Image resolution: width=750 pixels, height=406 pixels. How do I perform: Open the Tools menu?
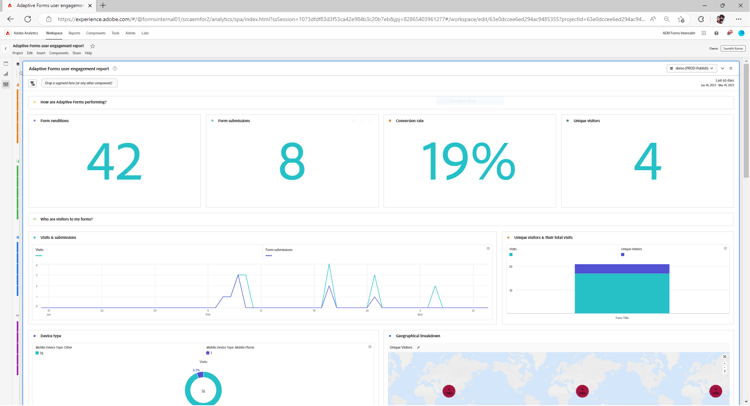[115, 33]
